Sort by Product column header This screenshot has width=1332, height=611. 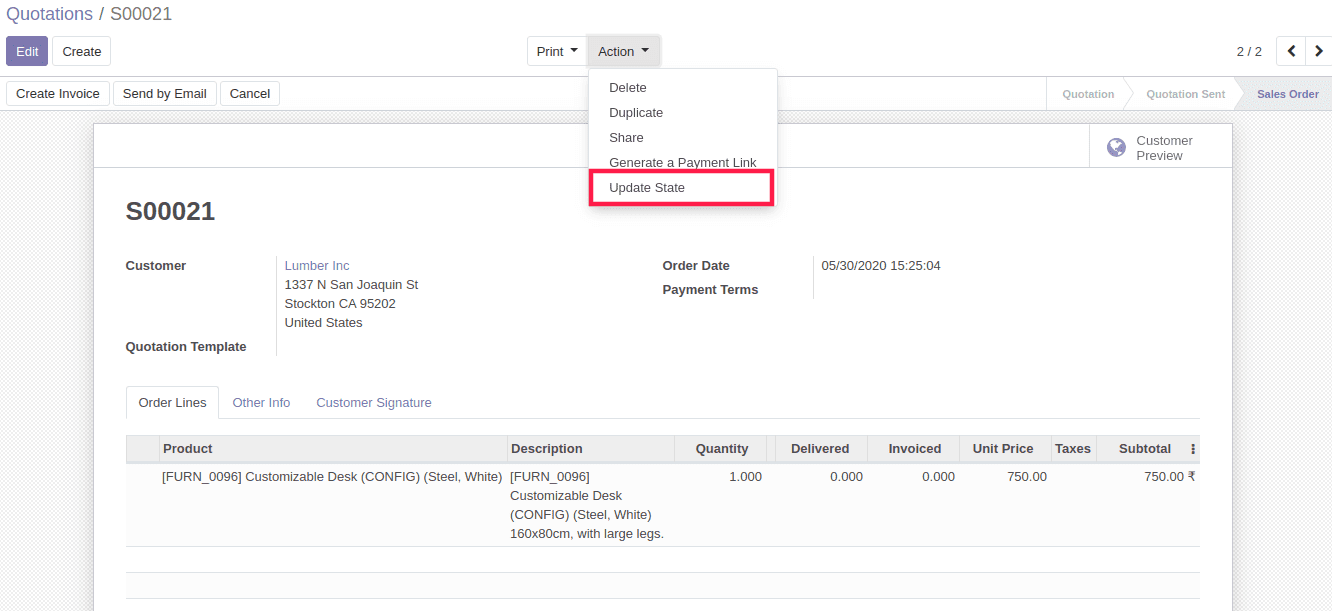pos(333,449)
